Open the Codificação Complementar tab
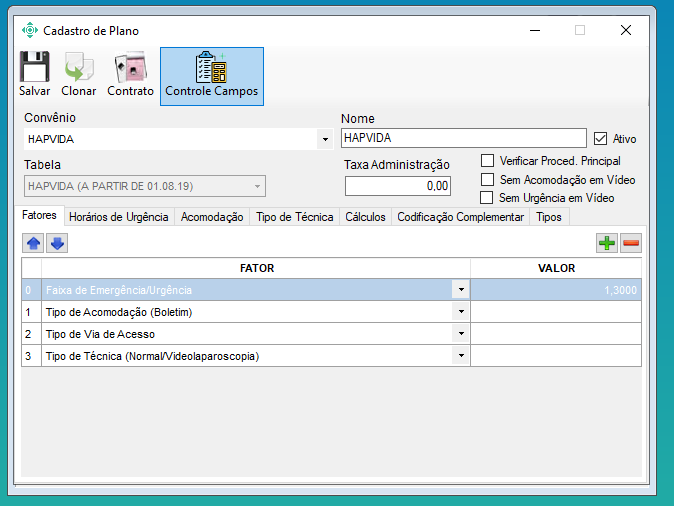Image resolution: width=674 pixels, height=506 pixels. click(460, 217)
